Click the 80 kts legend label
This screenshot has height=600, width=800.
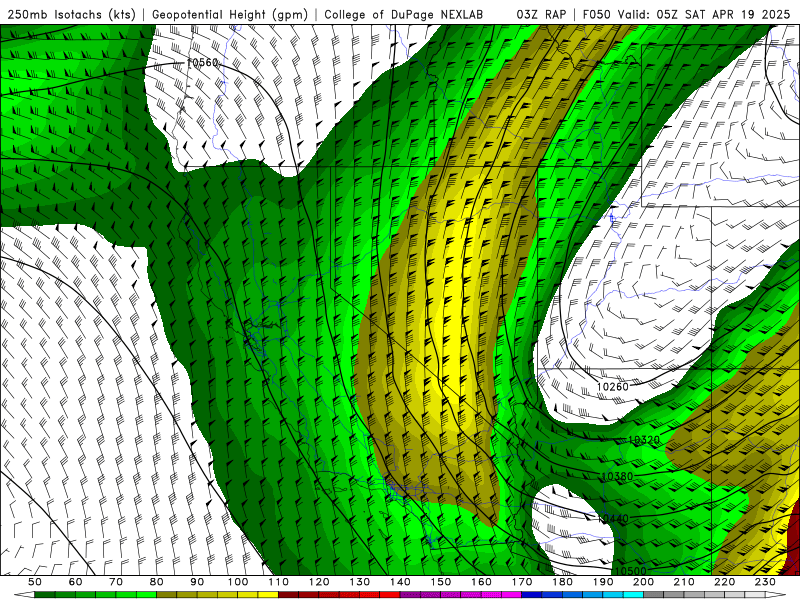(x=157, y=582)
